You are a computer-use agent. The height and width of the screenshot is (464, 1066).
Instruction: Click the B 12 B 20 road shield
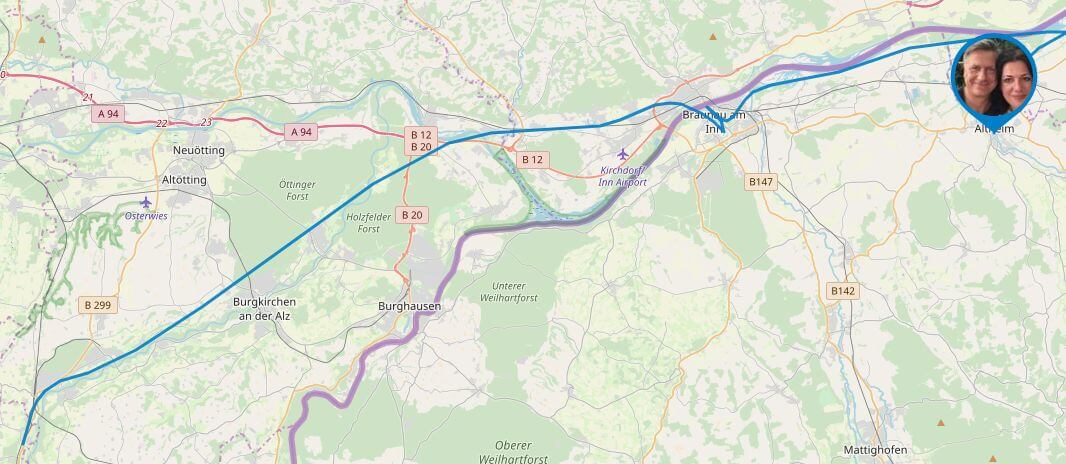pyautogui.click(x=422, y=141)
